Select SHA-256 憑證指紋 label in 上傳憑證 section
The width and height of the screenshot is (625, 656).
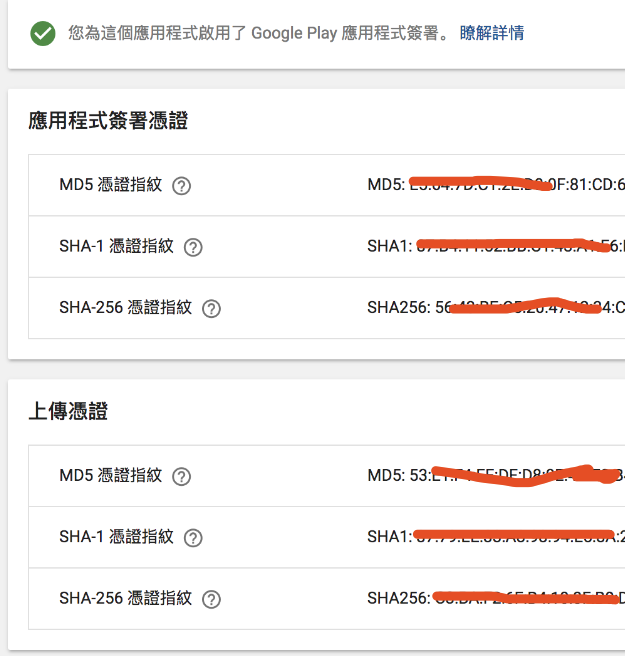[126, 598]
